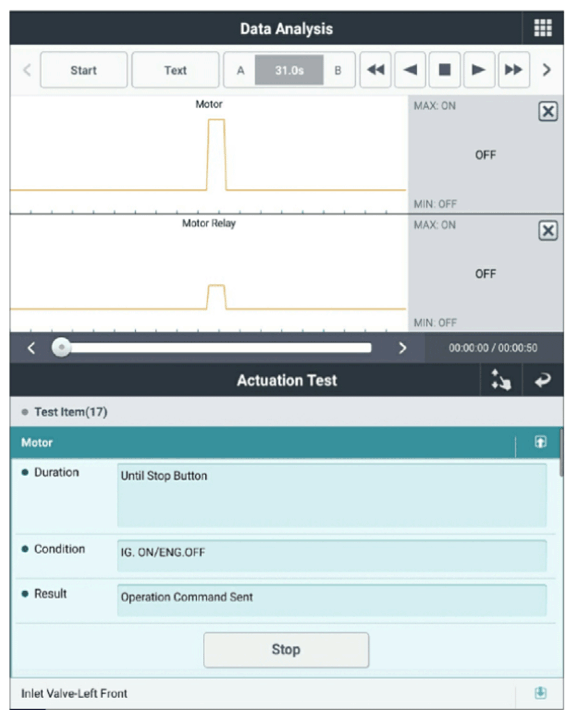
Task: Click the sensor selection icon in Actuation Test
Action: [501, 380]
